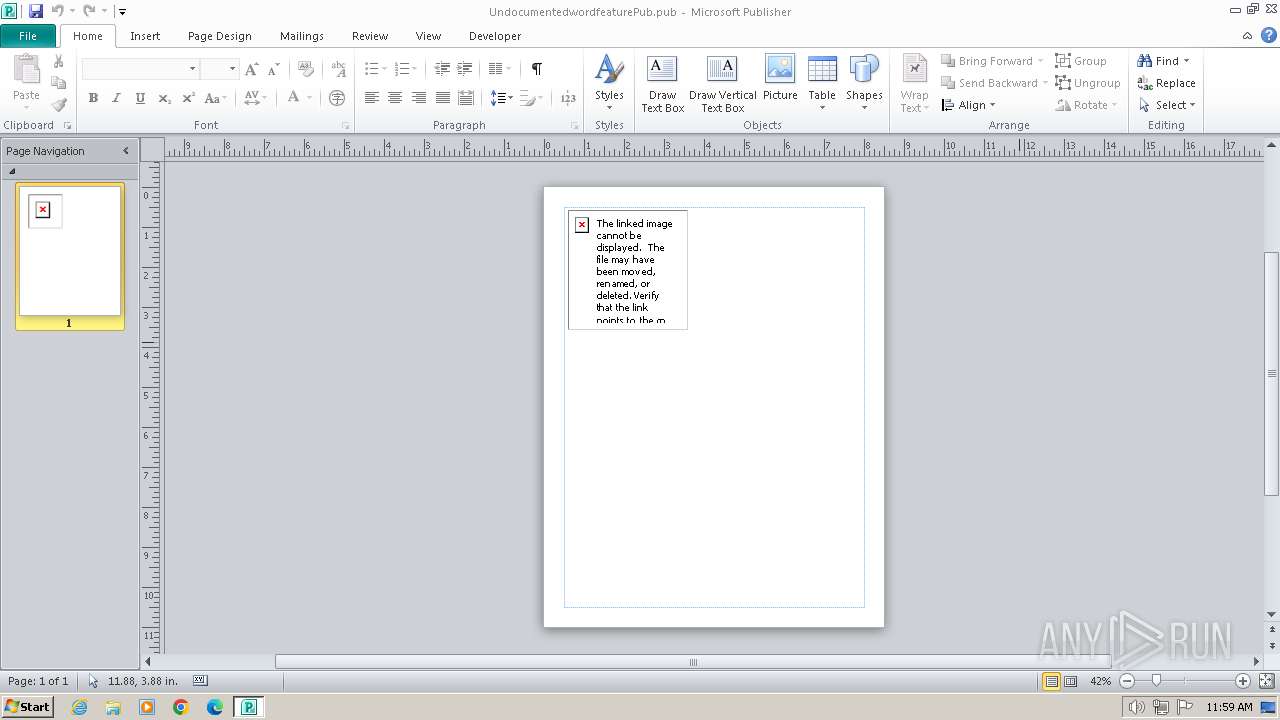Viewport: 1280px width, 720px height.
Task: Click Draw Vertical Text Box
Action: [x=722, y=84]
